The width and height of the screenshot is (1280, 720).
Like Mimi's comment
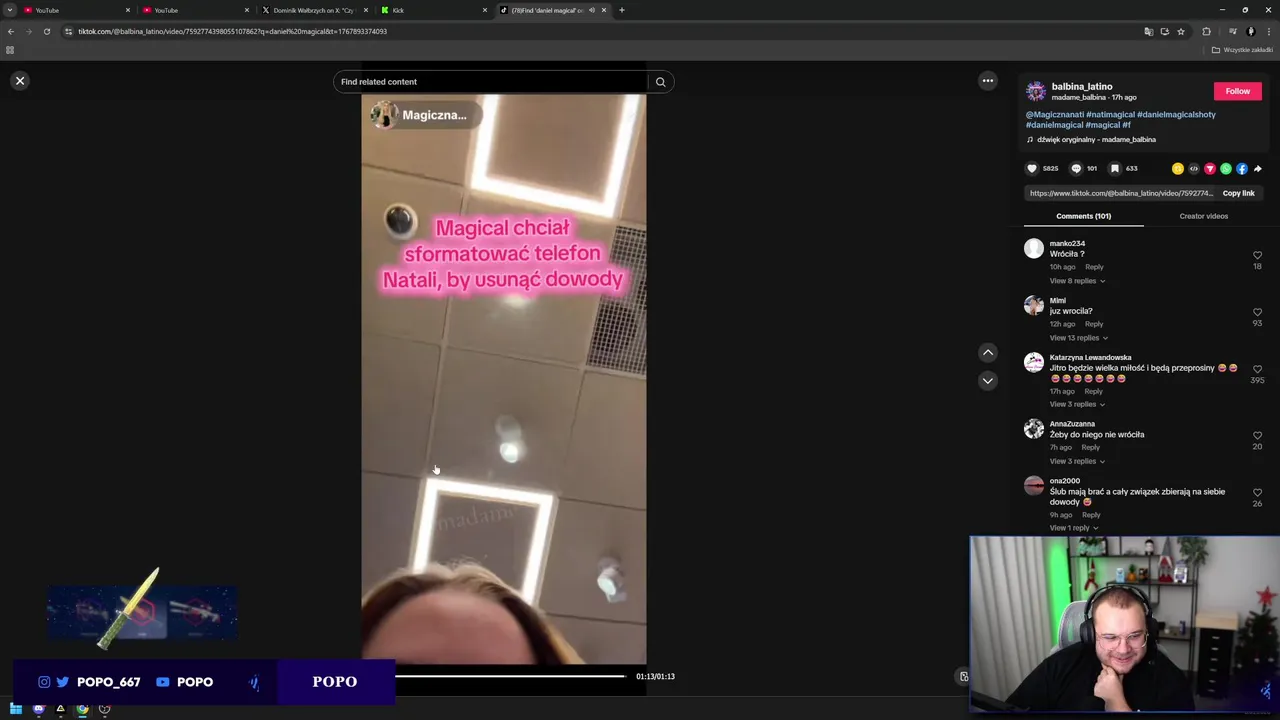coord(1257,312)
